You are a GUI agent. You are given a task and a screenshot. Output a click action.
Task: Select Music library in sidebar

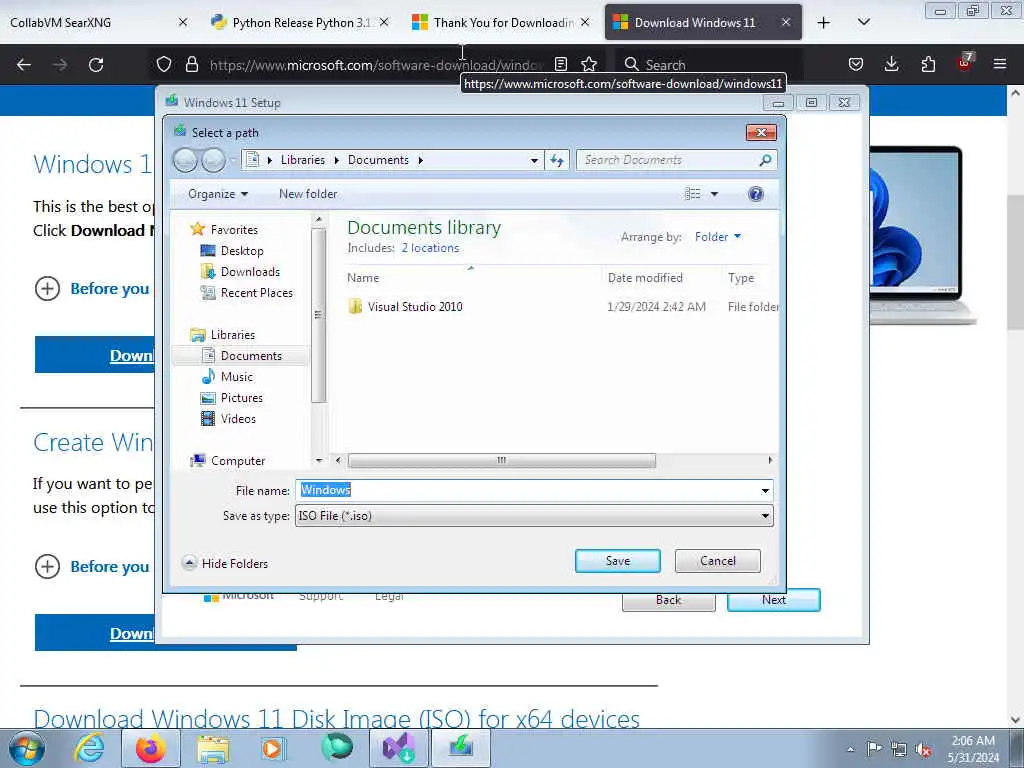(236, 377)
